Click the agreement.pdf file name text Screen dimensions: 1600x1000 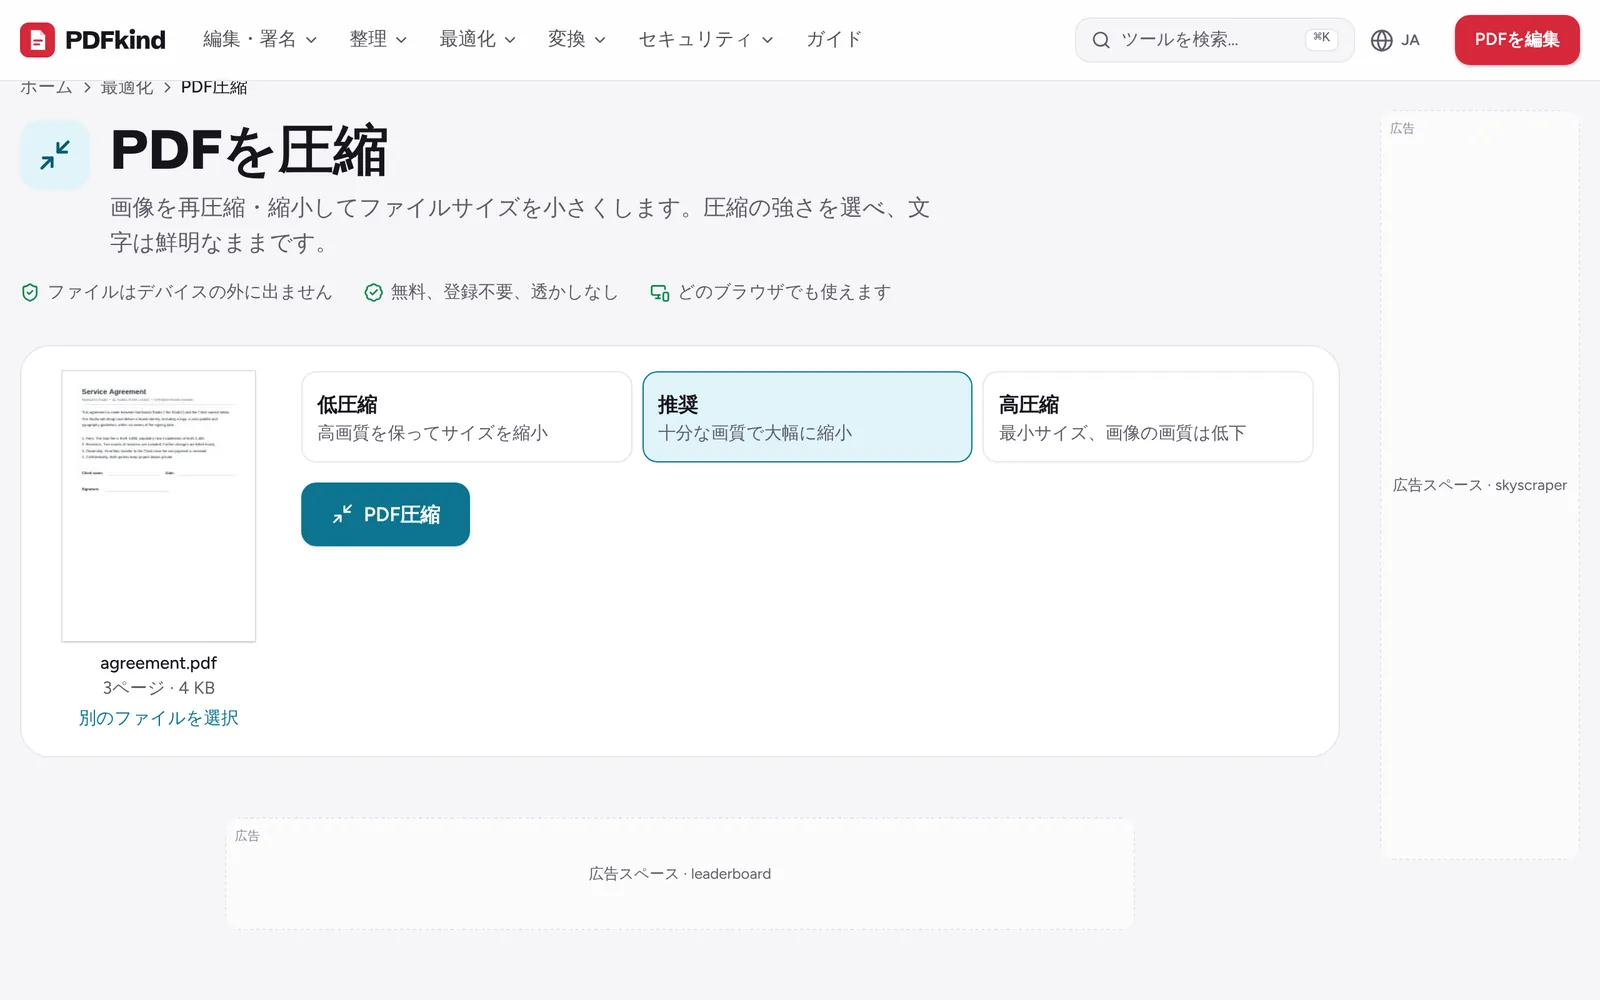158,663
